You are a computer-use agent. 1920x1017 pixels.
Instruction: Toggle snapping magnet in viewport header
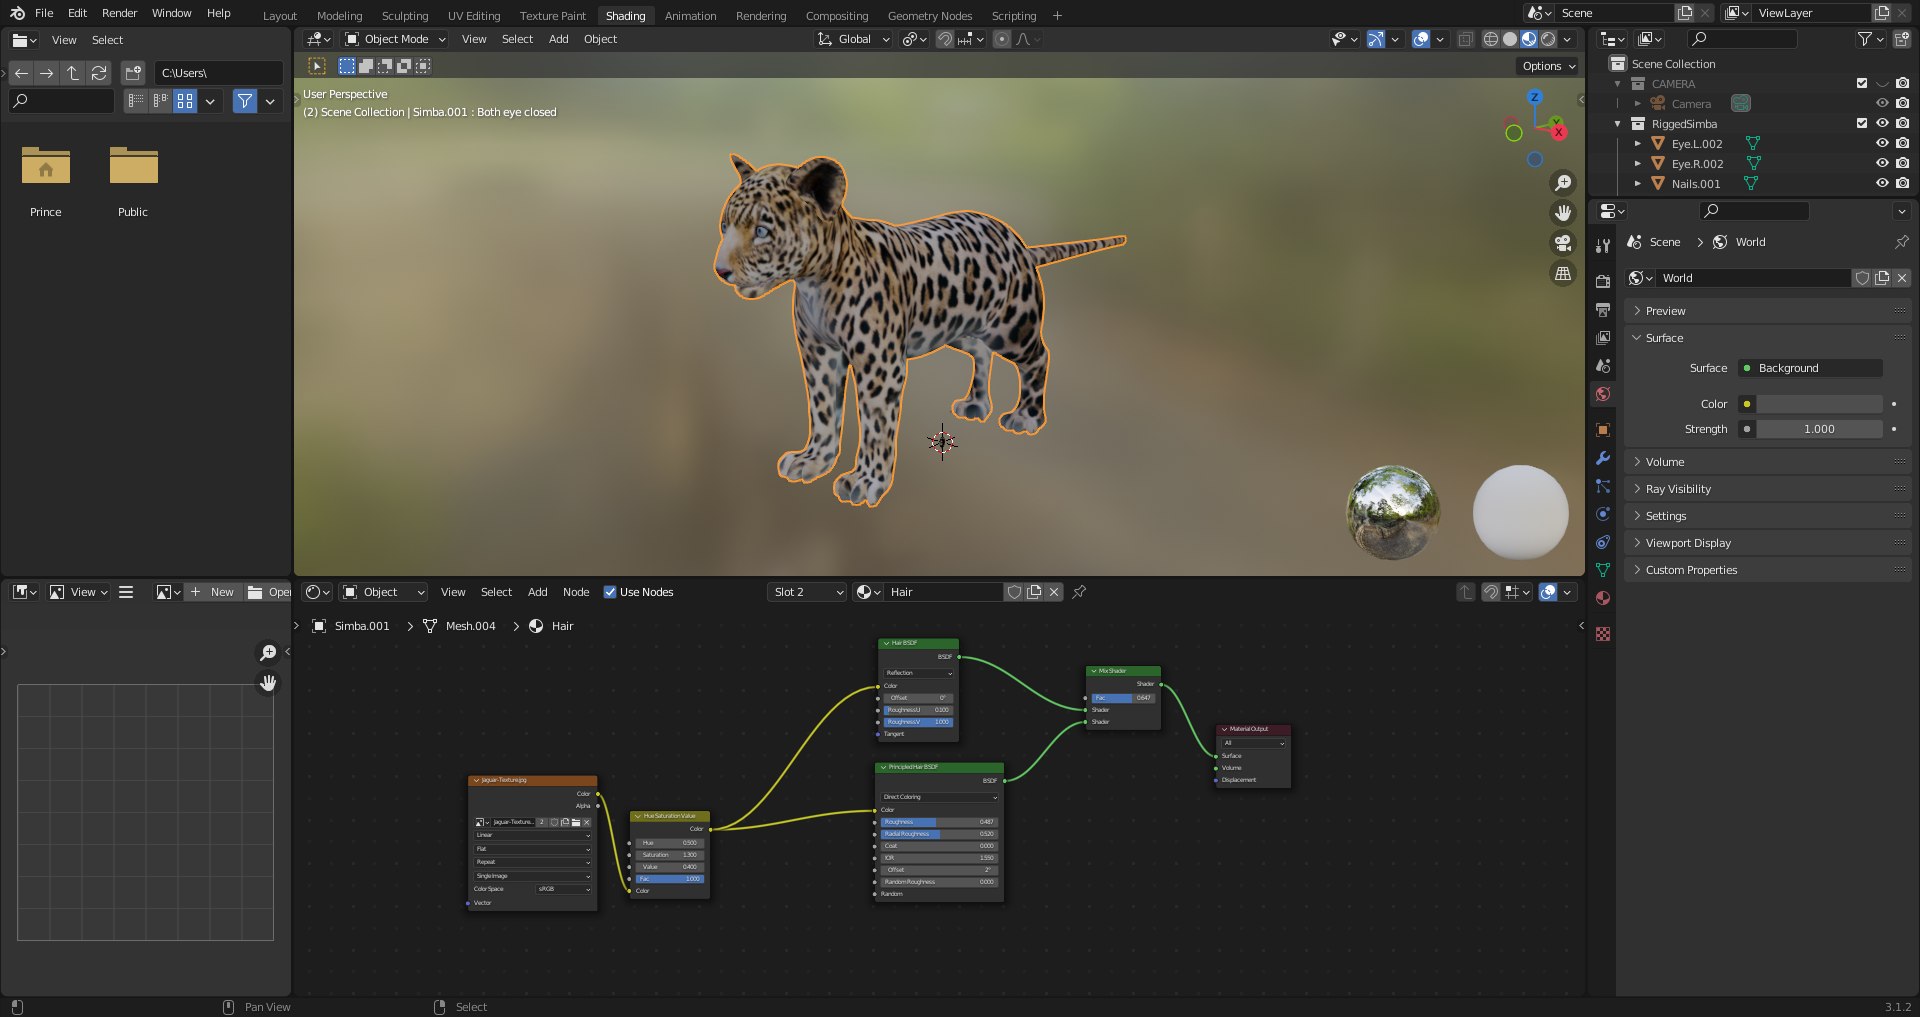944,39
